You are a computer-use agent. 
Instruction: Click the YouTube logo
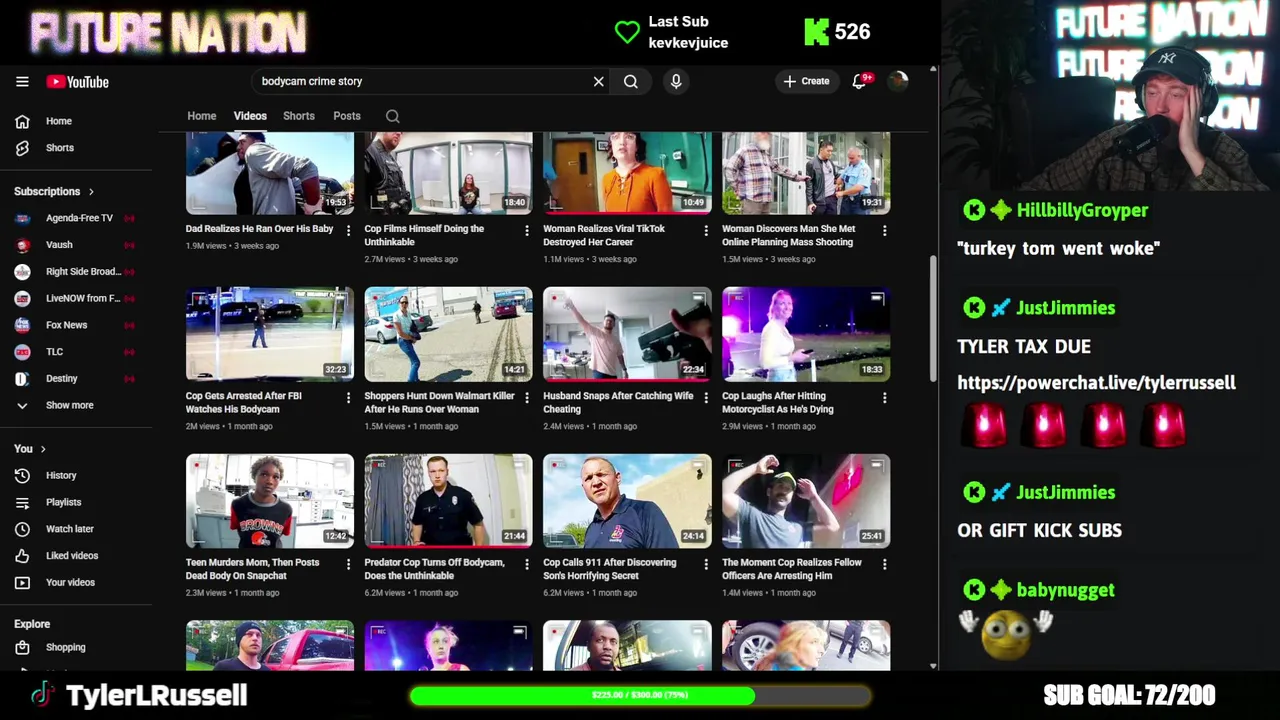(x=77, y=82)
